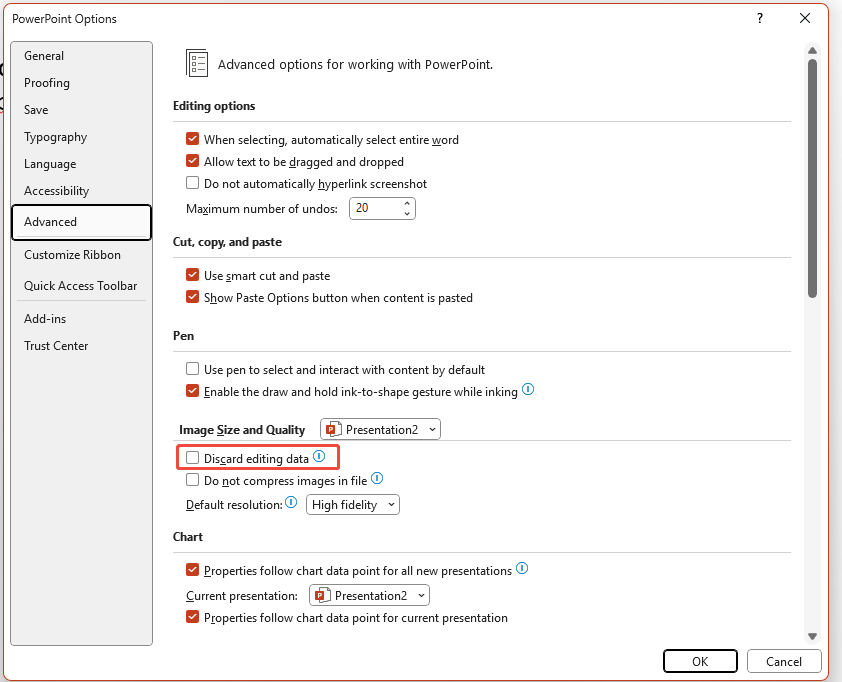Click the OK button
842x682 pixels.
(700, 661)
